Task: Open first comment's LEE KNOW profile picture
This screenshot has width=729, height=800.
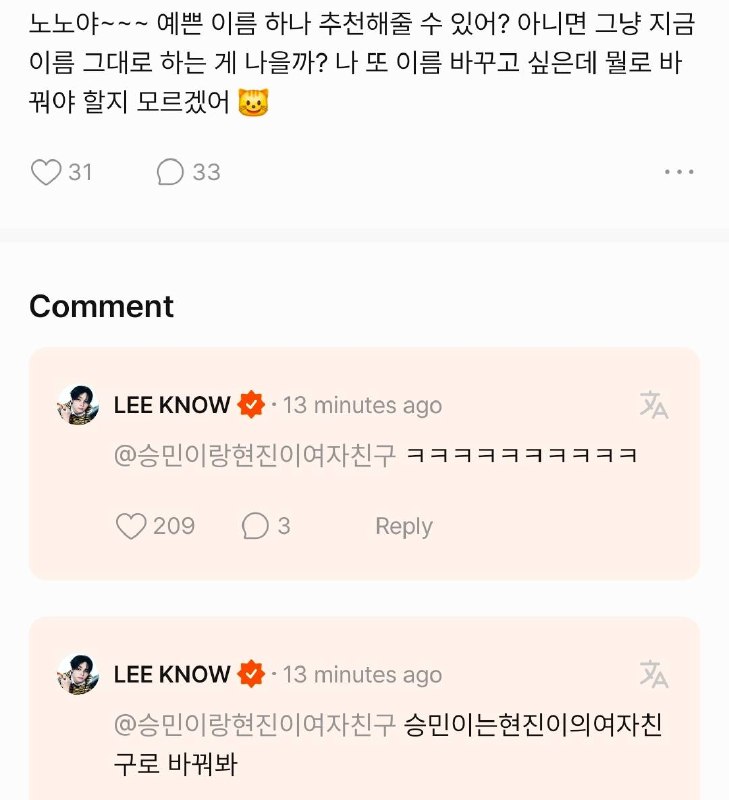Action: [78, 405]
